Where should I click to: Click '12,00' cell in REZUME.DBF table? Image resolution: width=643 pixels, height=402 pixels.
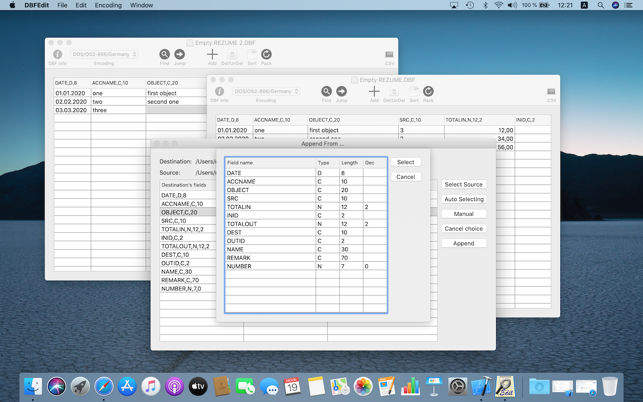479,130
